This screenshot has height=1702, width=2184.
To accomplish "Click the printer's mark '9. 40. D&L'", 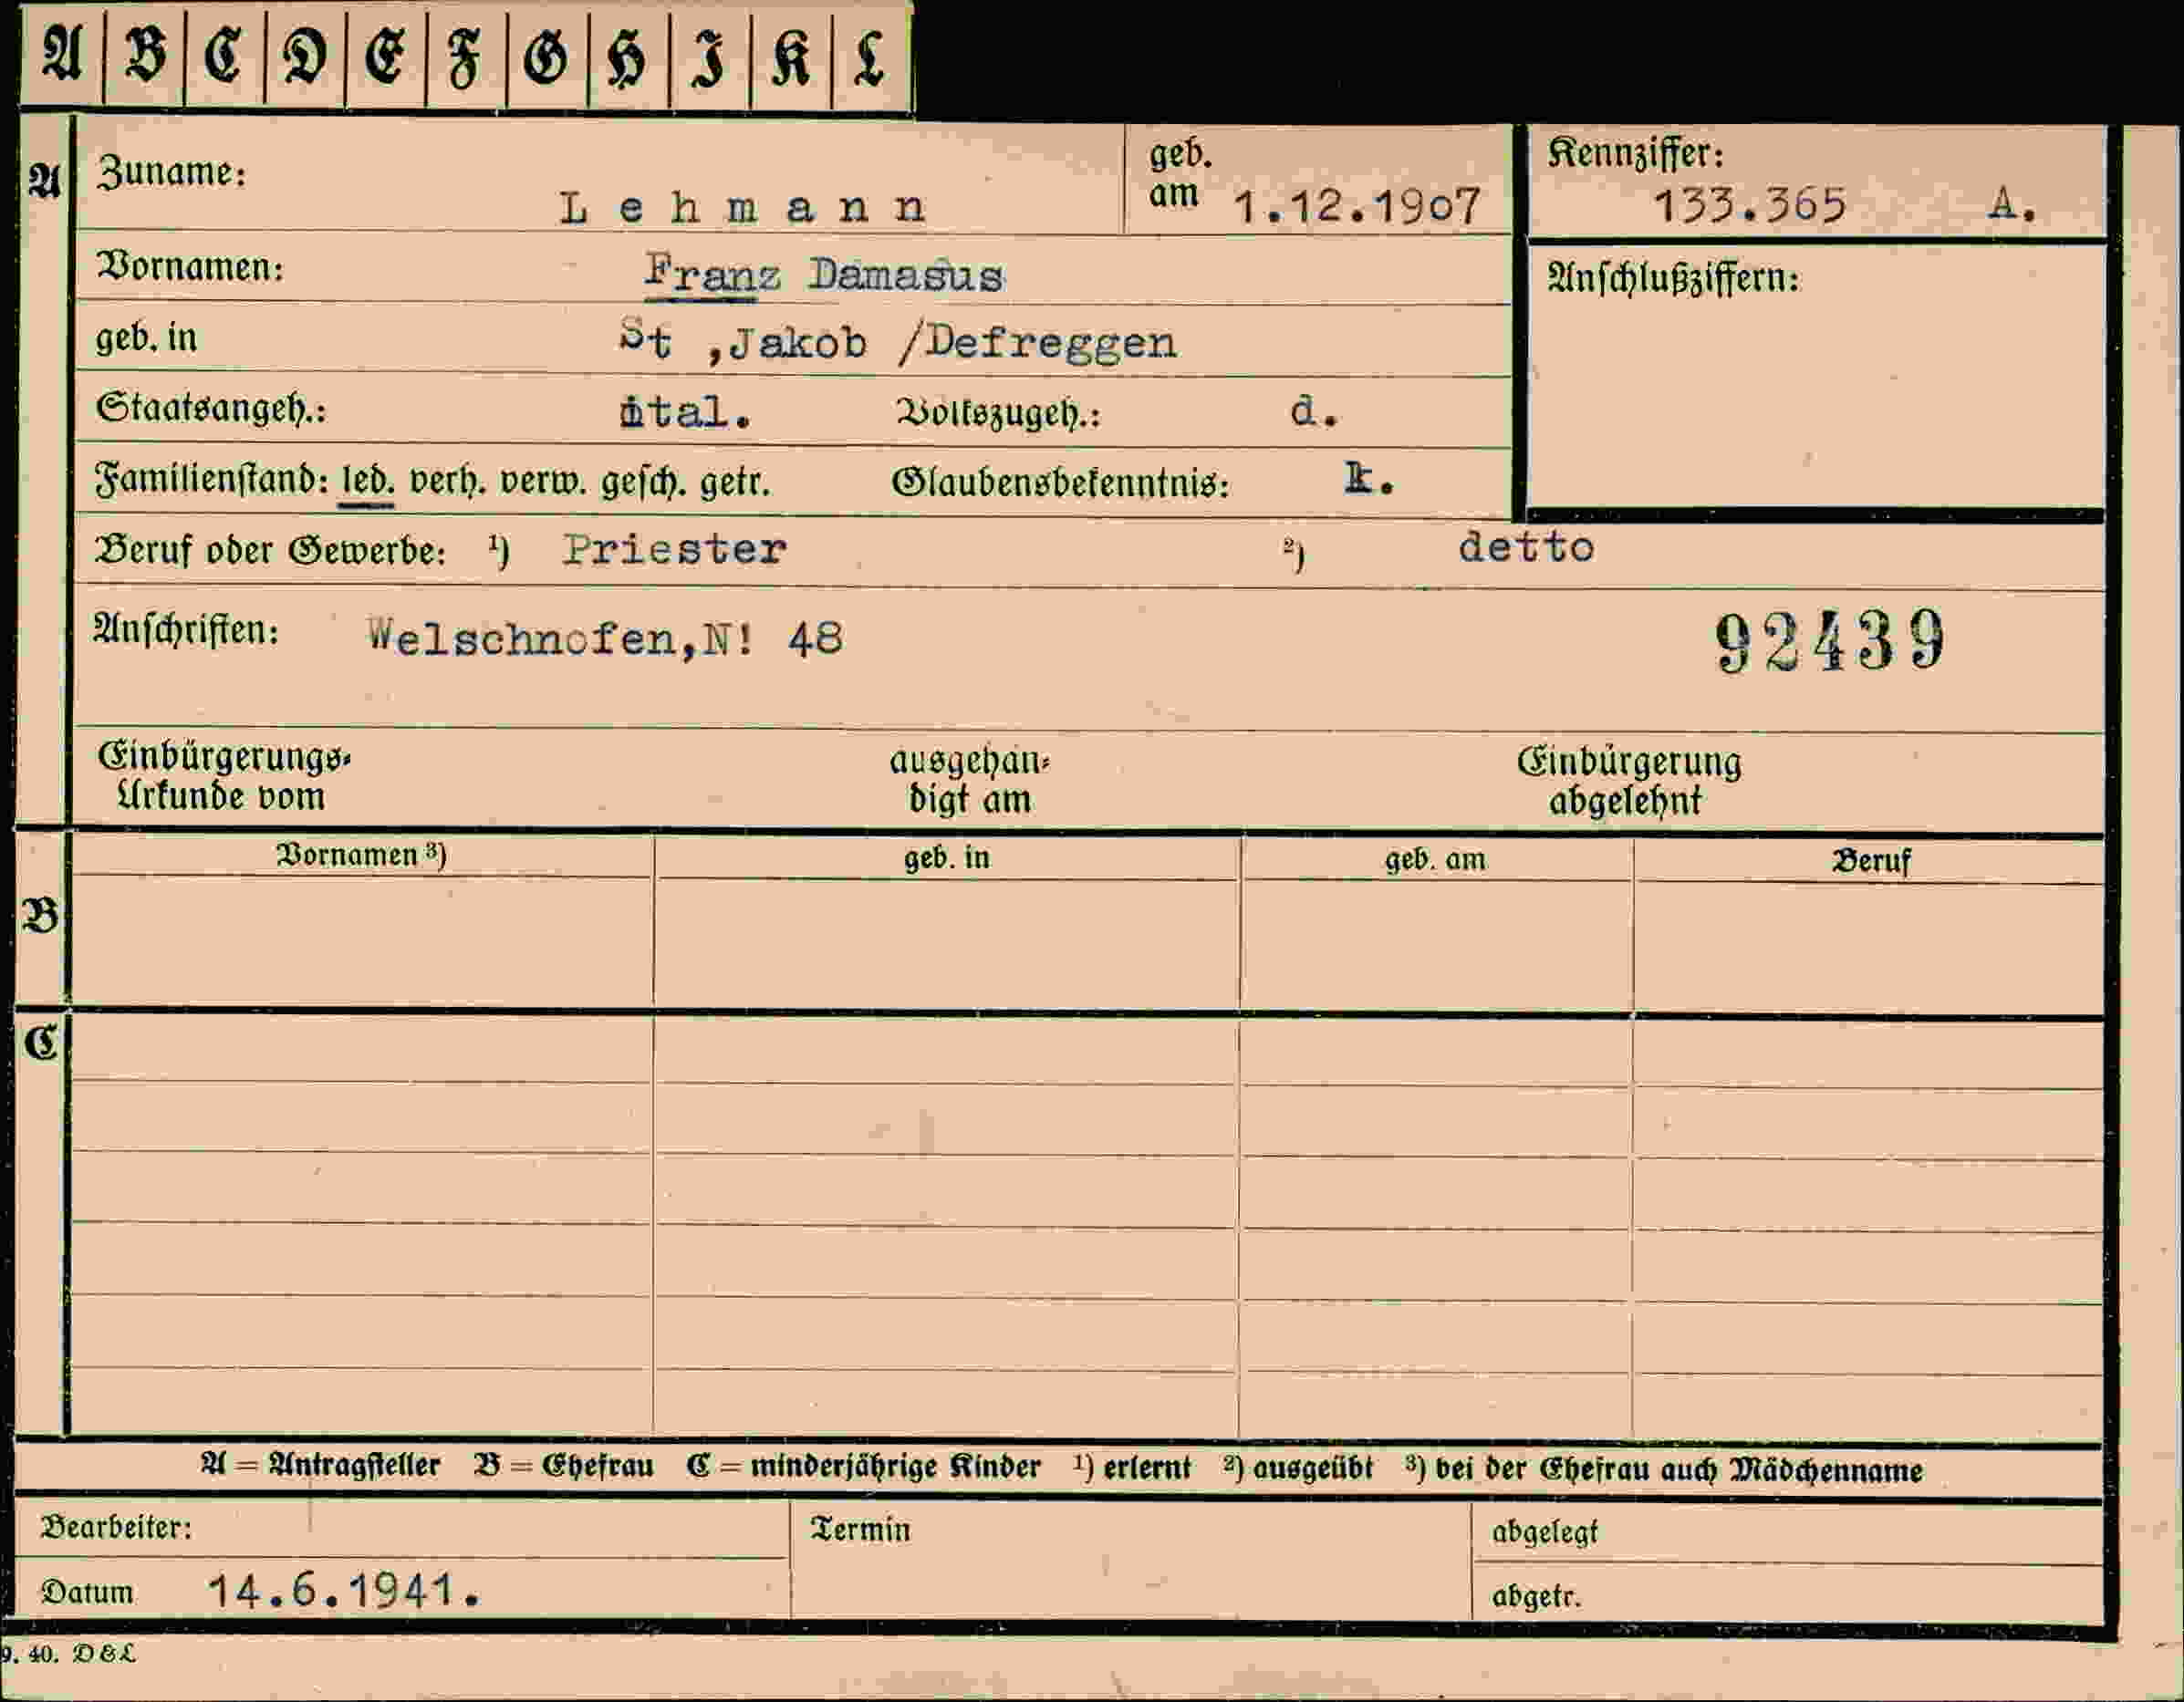I will pos(68,1654).
